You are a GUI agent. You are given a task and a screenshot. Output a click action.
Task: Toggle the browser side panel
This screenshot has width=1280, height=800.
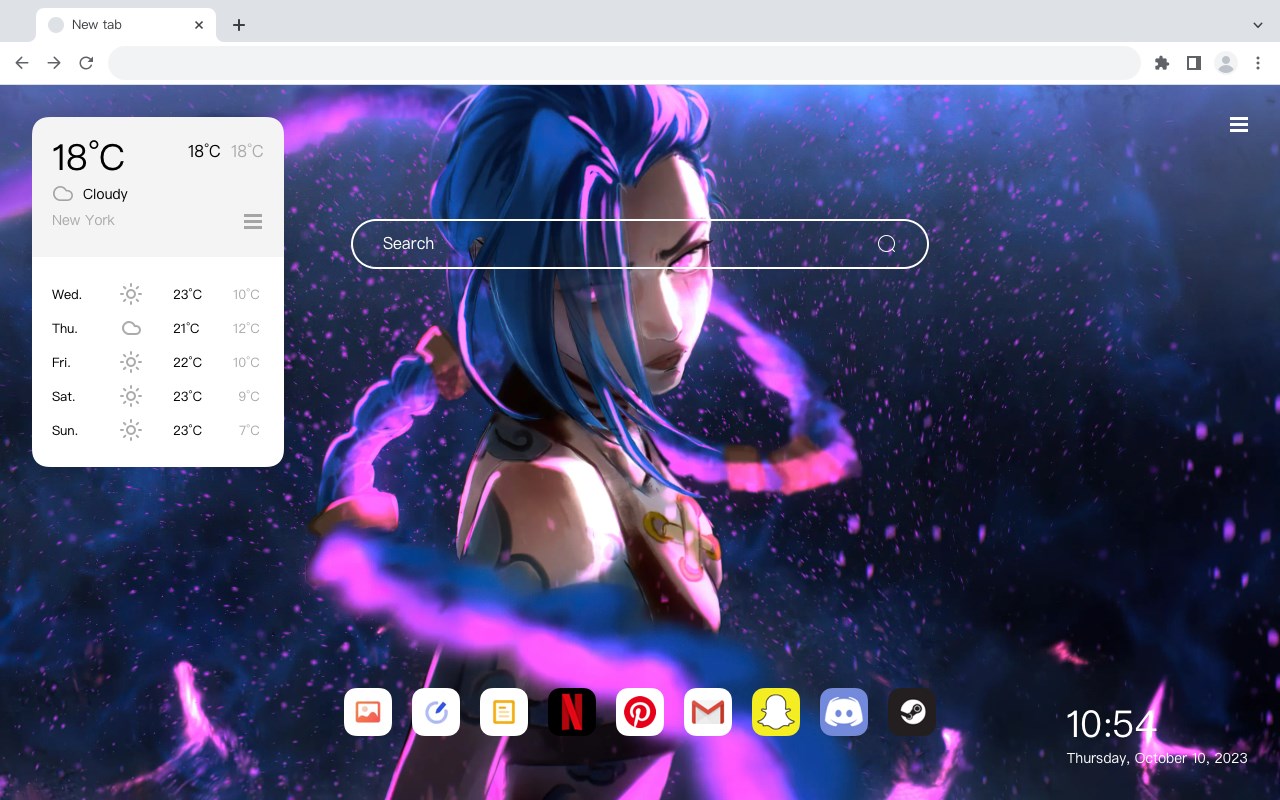coord(1193,63)
